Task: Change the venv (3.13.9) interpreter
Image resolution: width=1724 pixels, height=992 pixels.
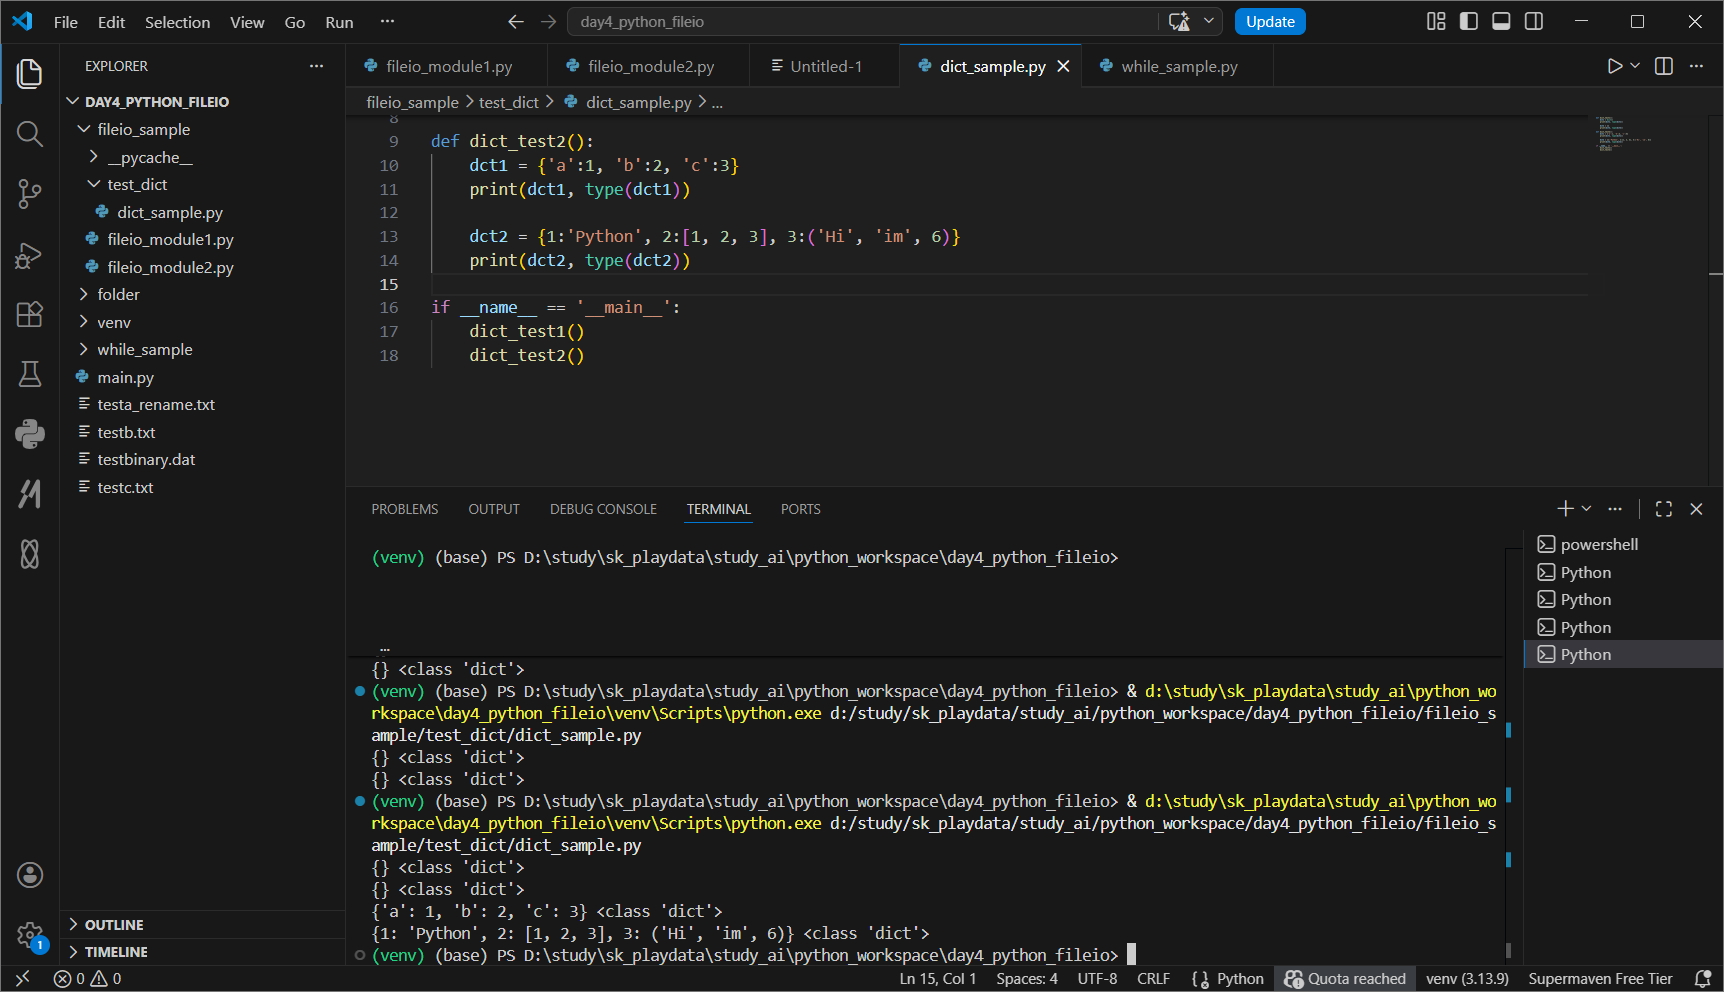Action: pos(1467,979)
